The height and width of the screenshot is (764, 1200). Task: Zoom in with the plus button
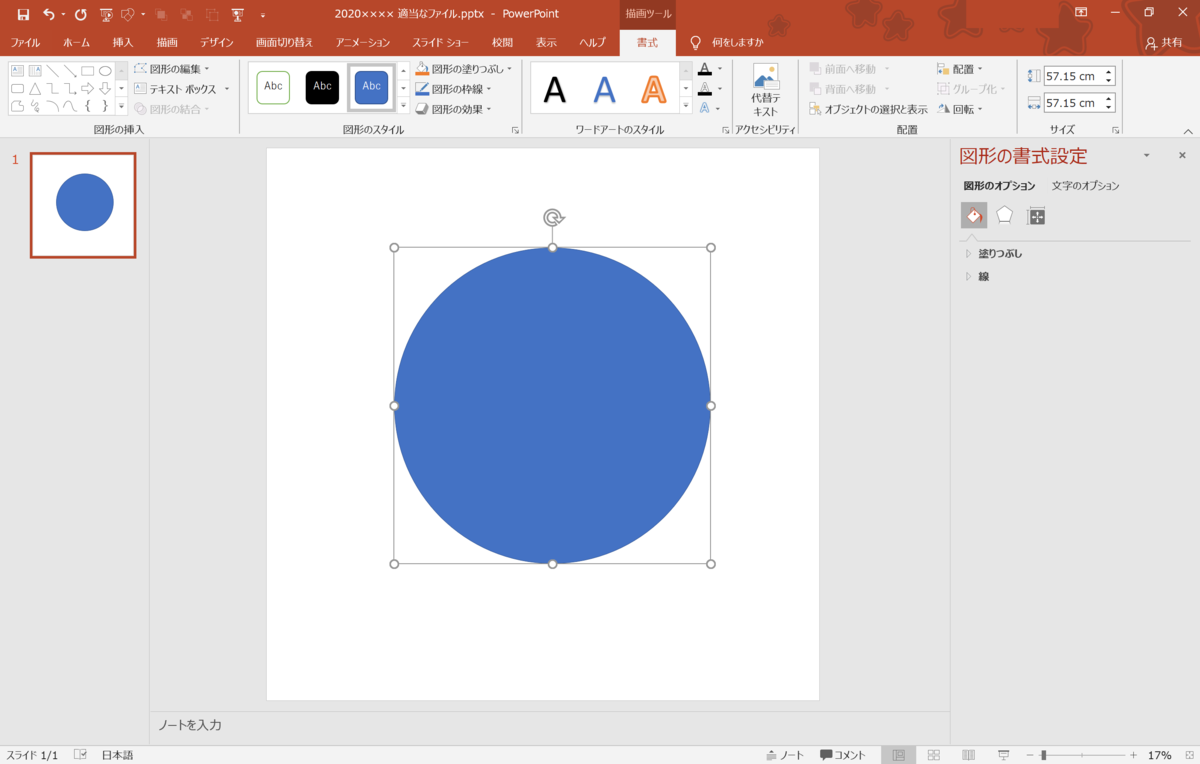(1133, 755)
